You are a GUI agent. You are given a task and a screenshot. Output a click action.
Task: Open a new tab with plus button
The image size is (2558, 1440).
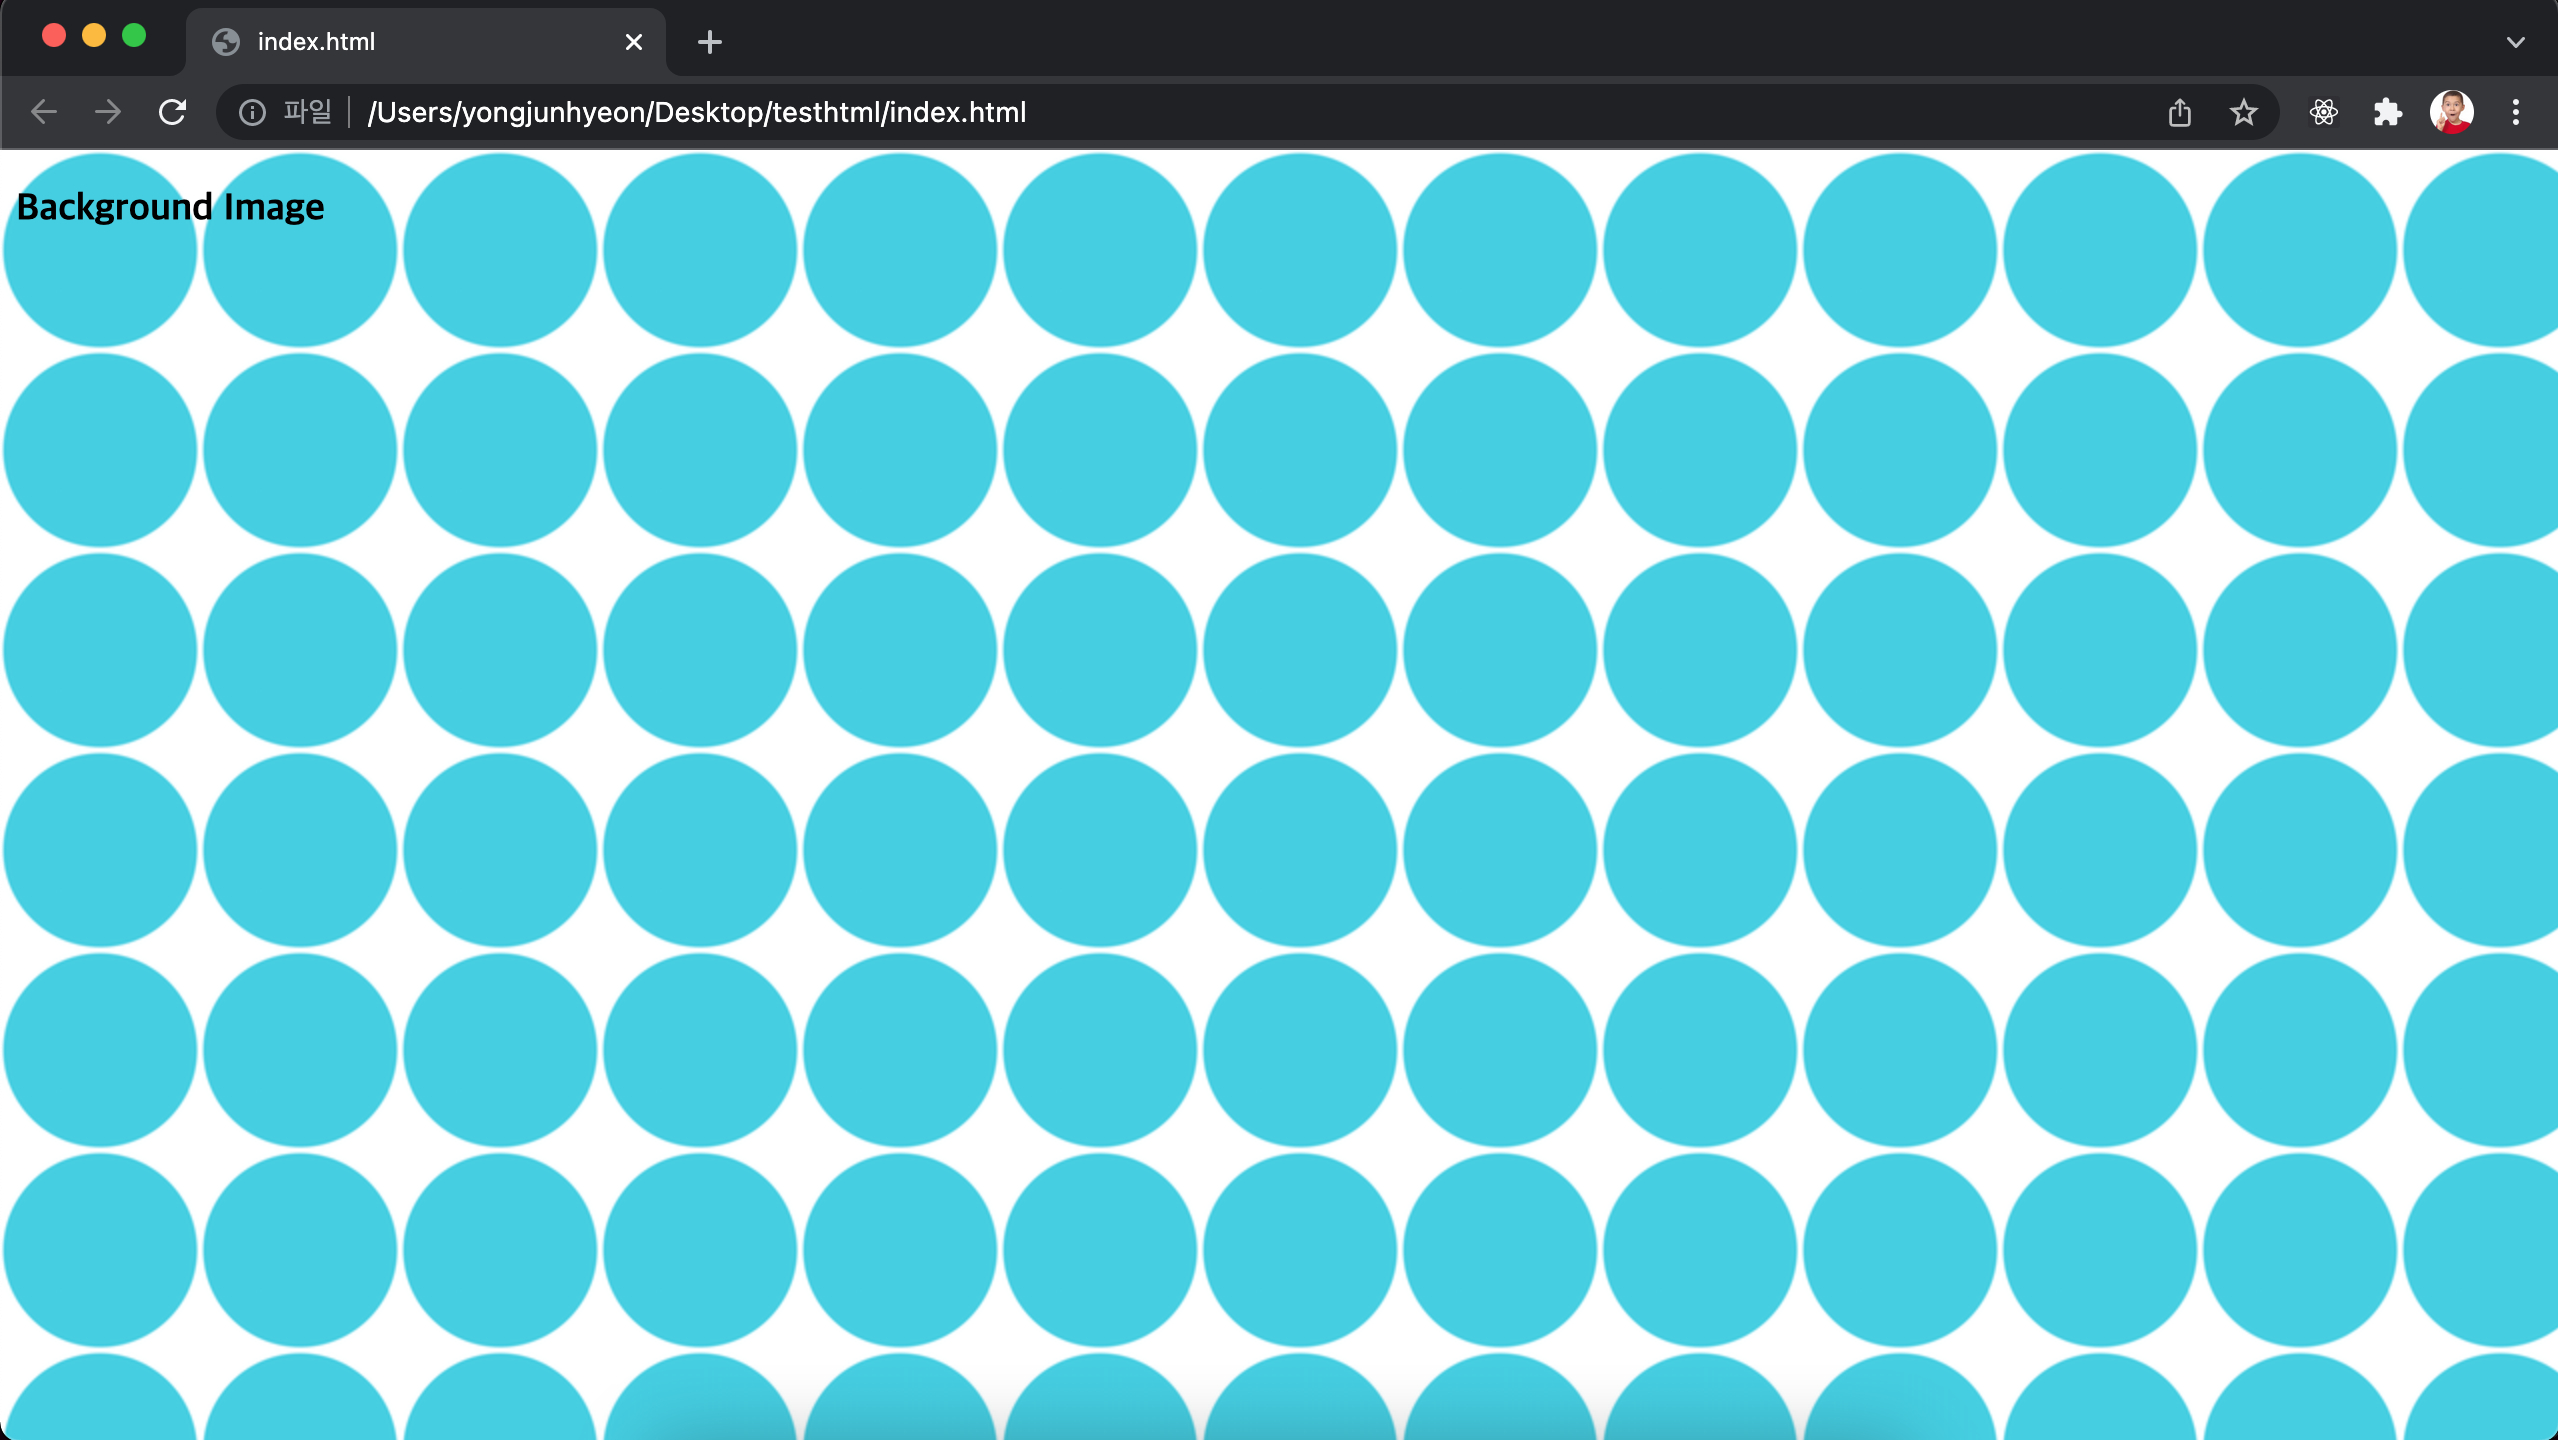point(710,42)
